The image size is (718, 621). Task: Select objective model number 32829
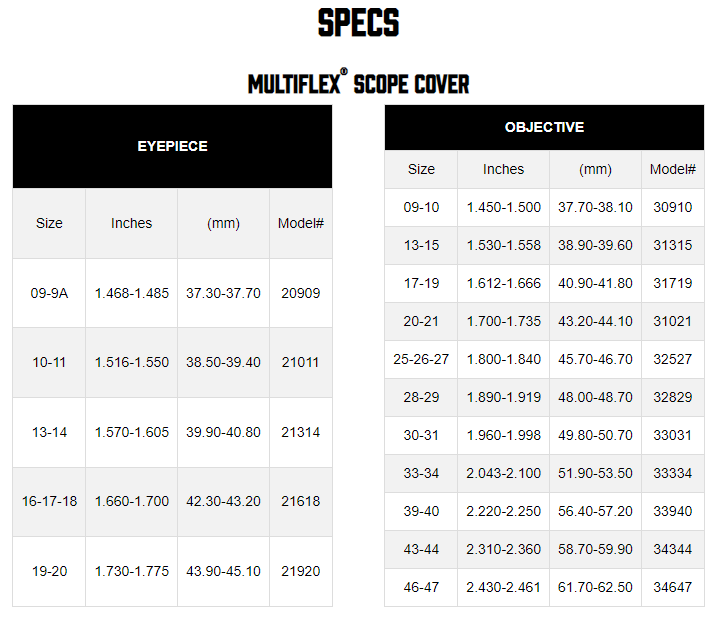[x=672, y=397]
